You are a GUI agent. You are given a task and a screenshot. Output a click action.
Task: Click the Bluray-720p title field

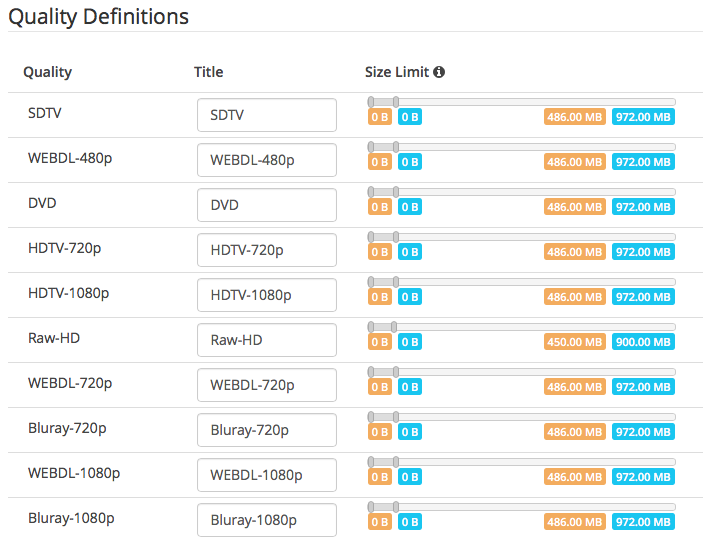pyautogui.click(x=266, y=430)
